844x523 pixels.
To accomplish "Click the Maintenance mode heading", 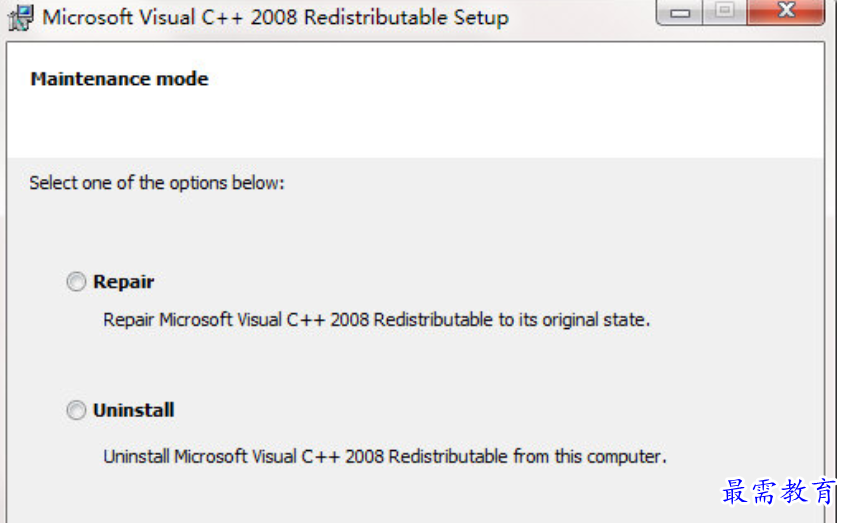I will [119, 79].
